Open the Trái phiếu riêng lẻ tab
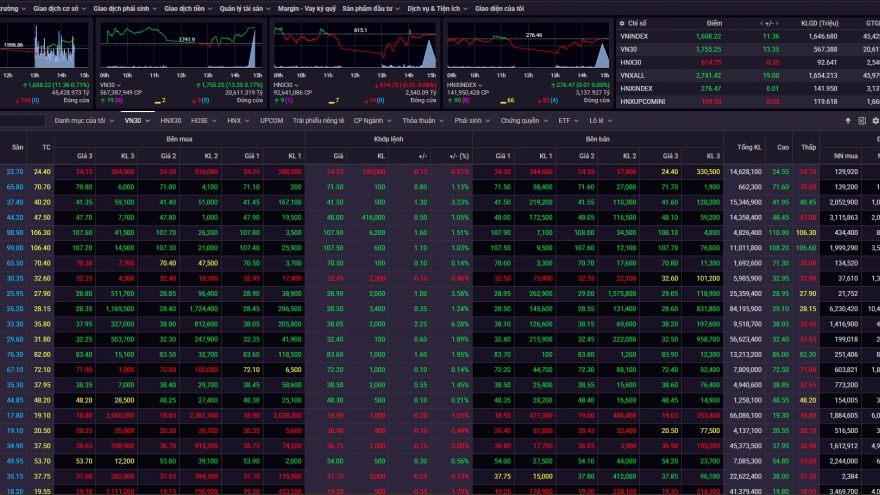 [317, 120]
